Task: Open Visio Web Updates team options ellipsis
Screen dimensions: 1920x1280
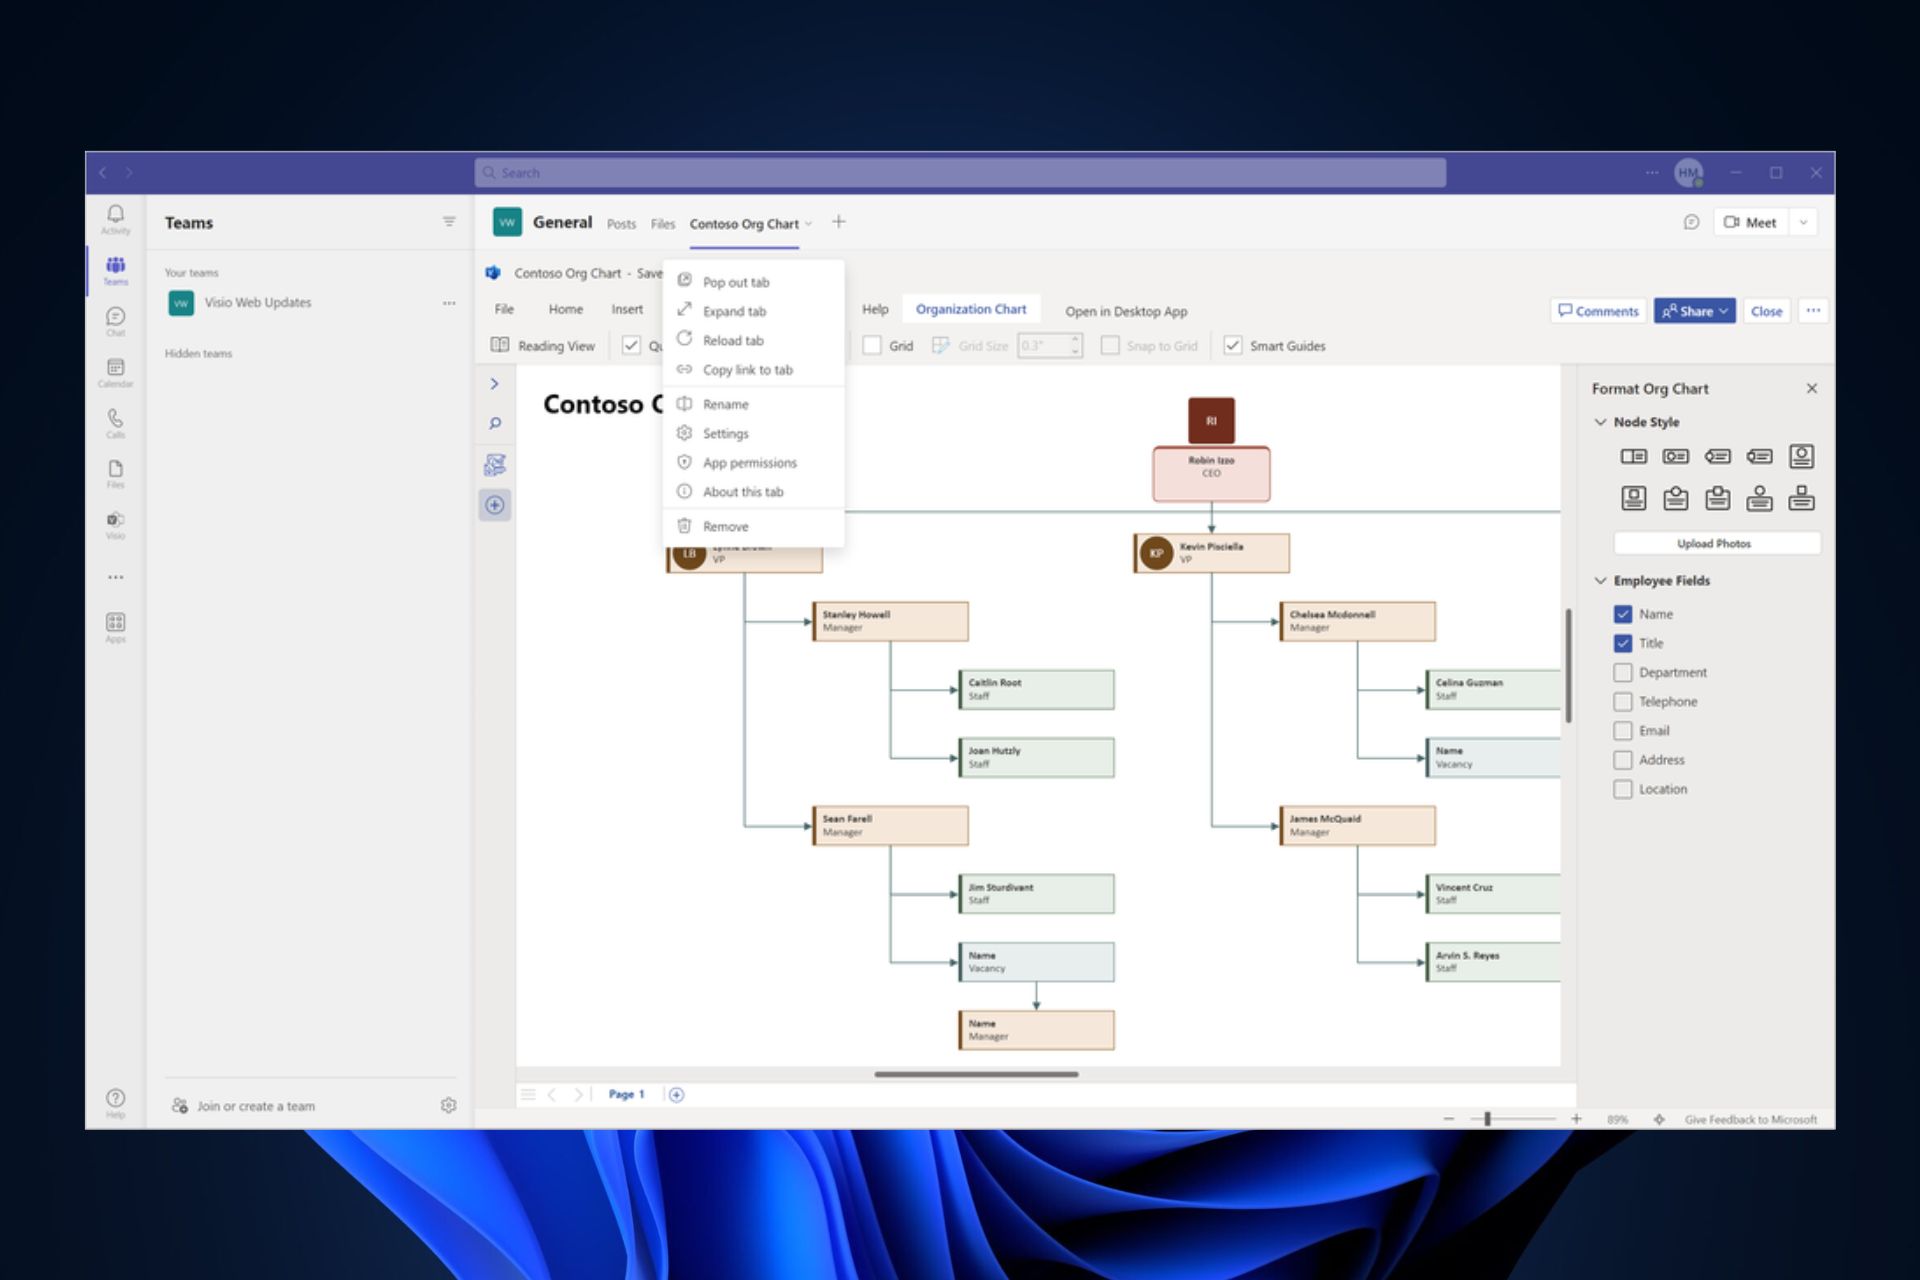Action: [449, 303]
